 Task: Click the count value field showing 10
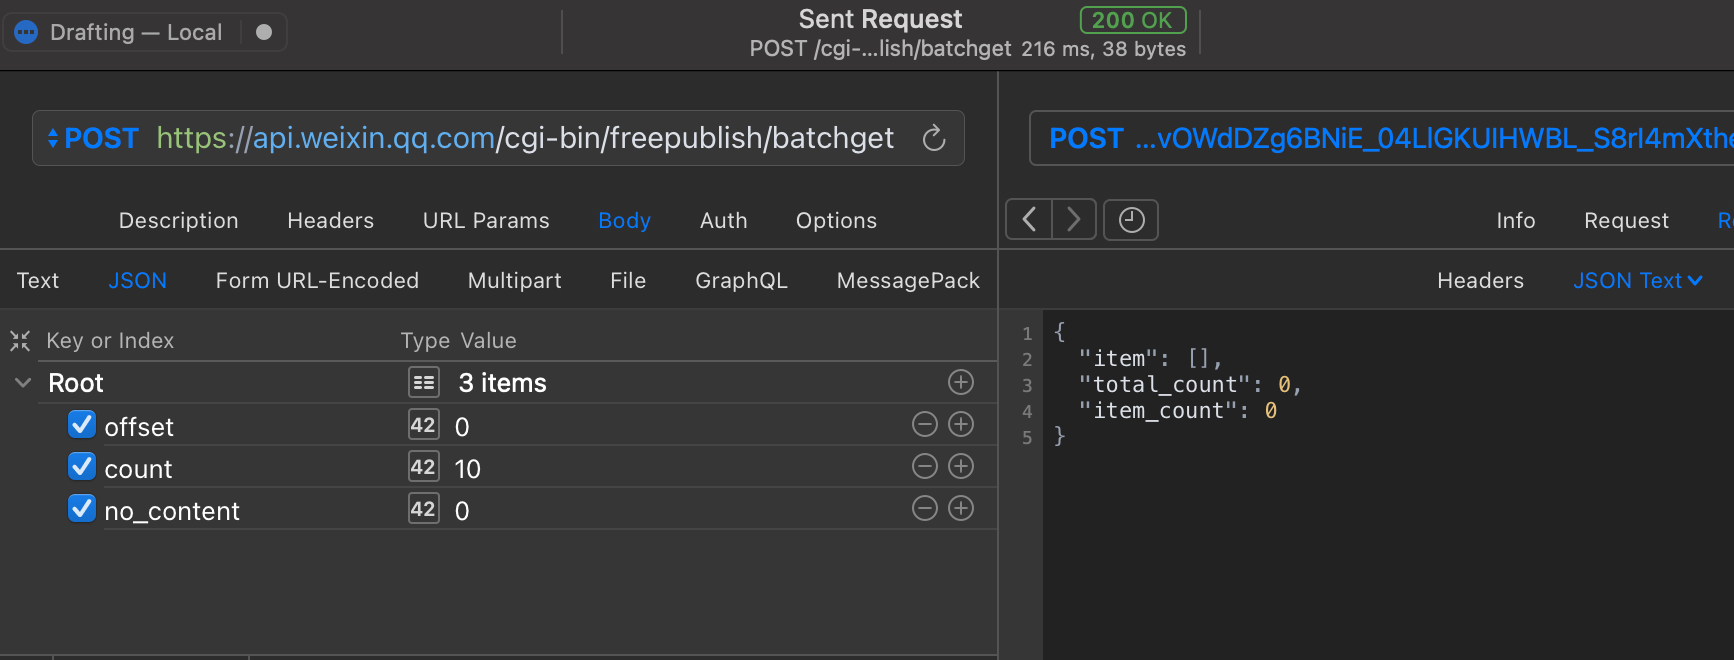[x=468, y=469]
